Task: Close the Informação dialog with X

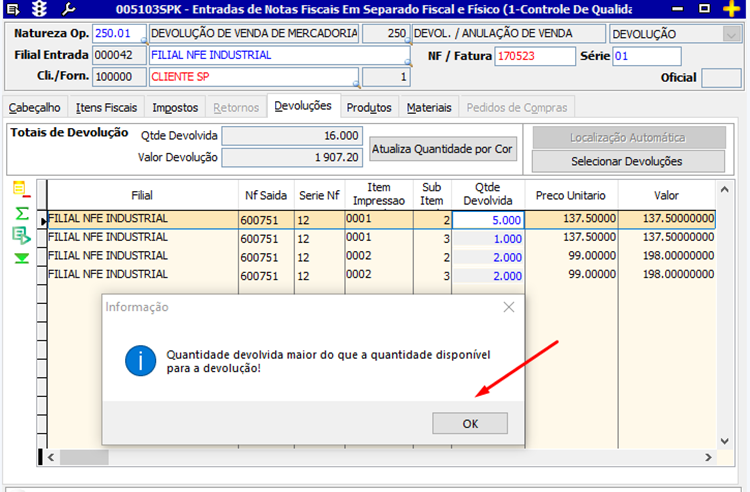Action: tap(508, 307)
